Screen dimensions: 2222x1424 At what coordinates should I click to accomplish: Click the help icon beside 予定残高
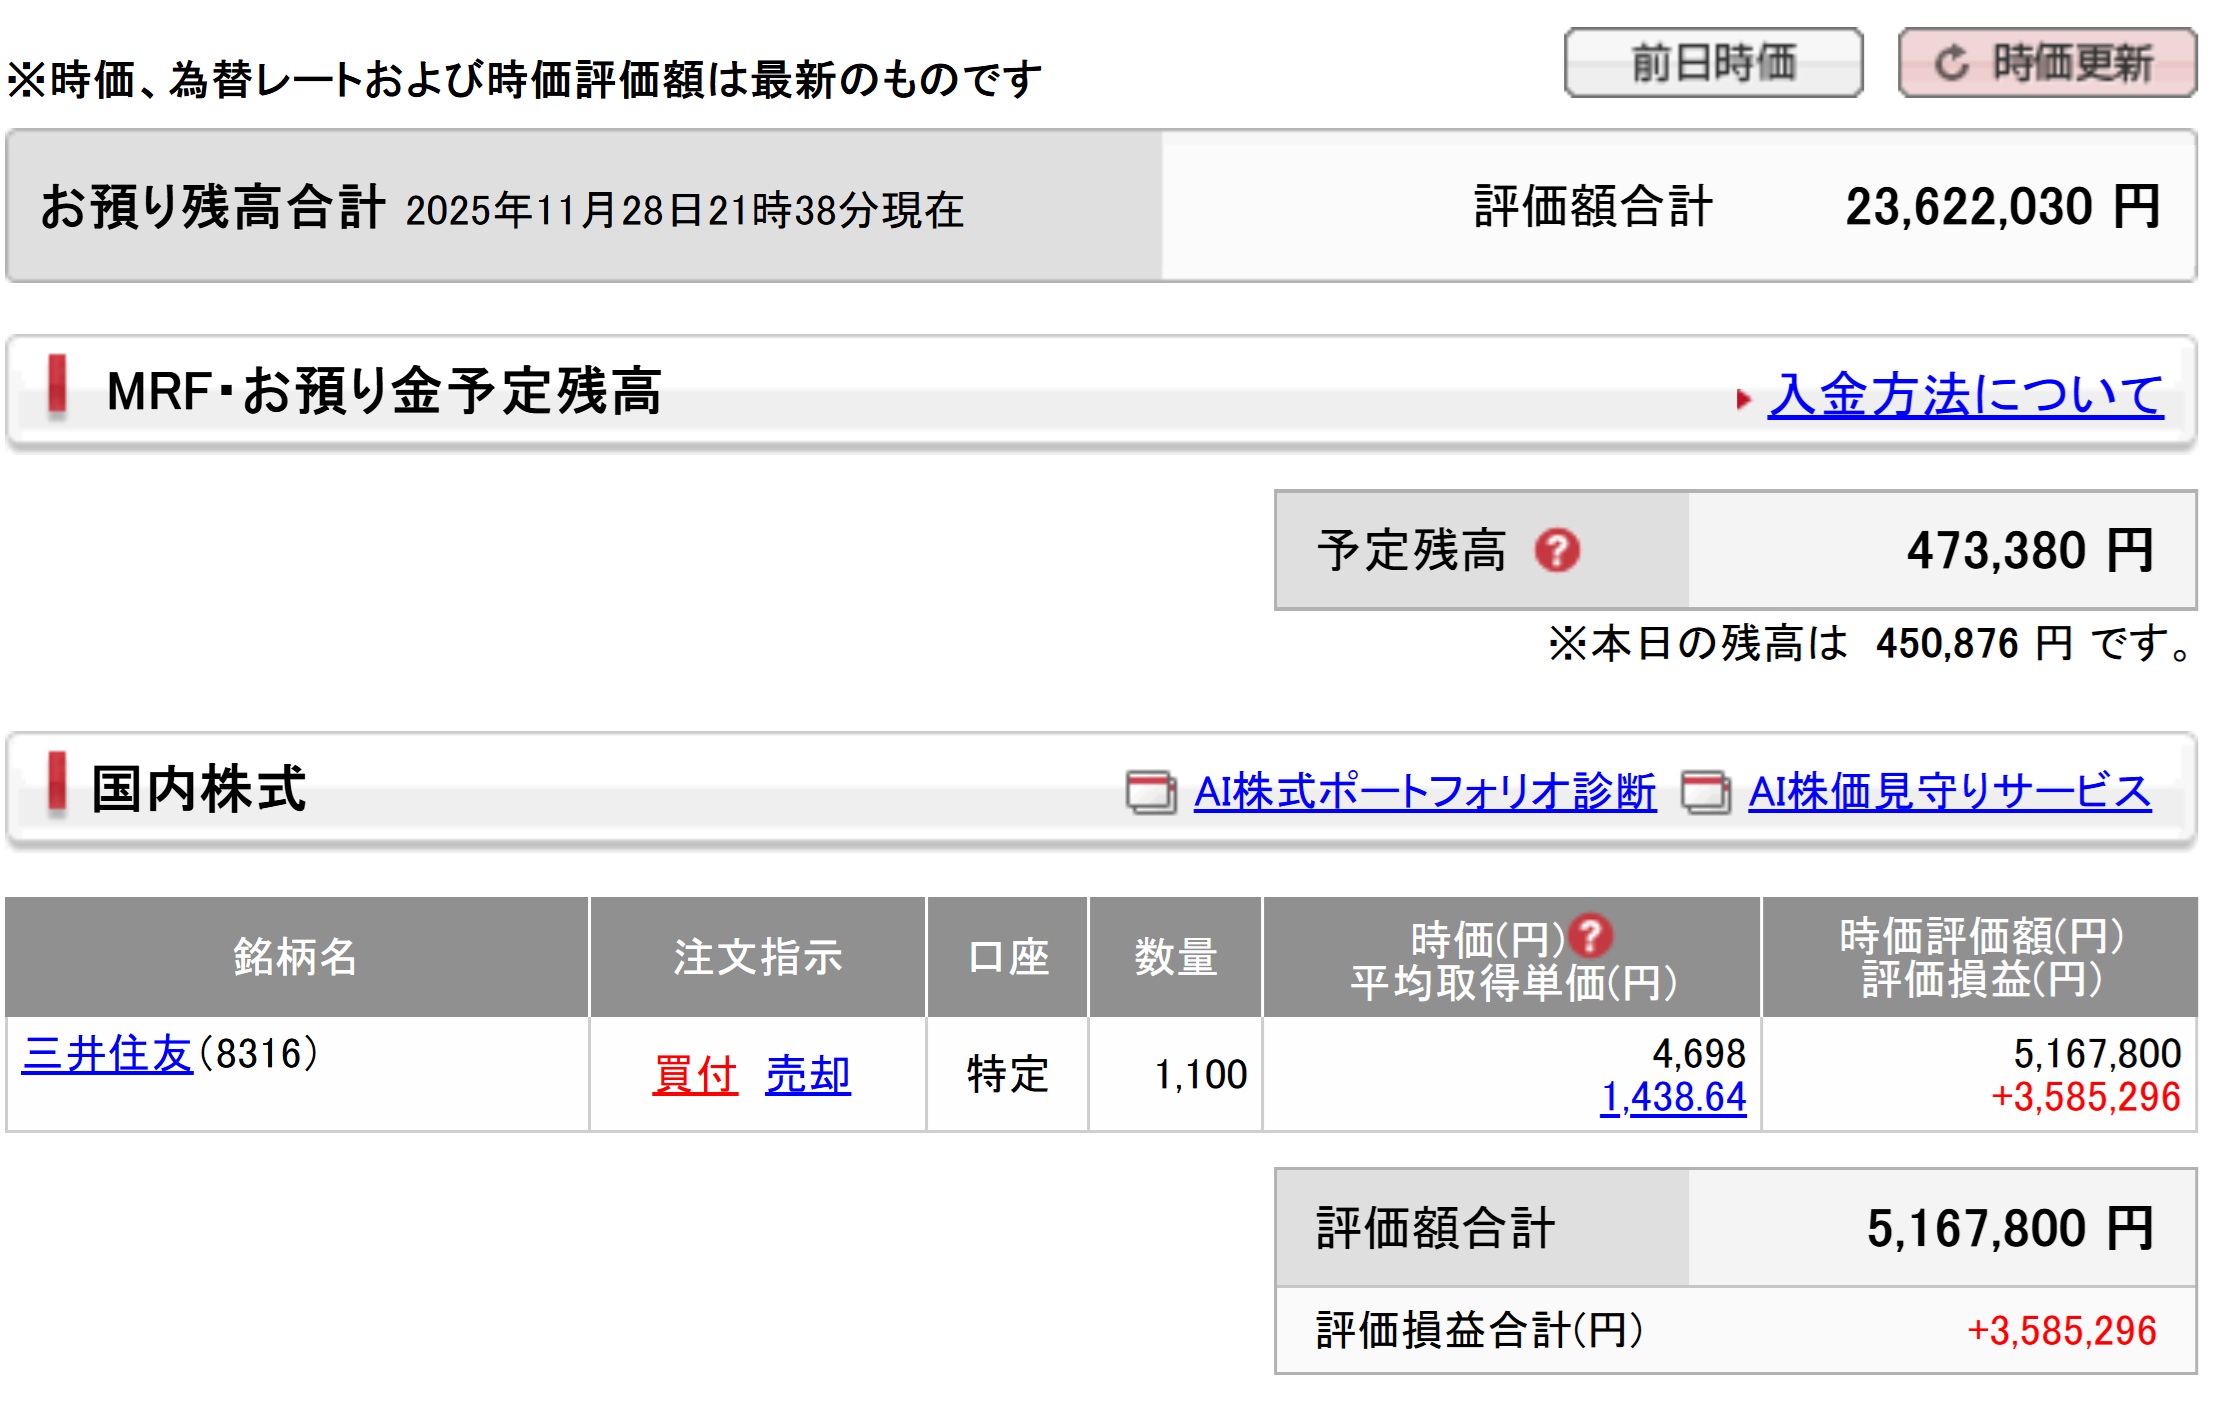click(x=1557, y=550)
